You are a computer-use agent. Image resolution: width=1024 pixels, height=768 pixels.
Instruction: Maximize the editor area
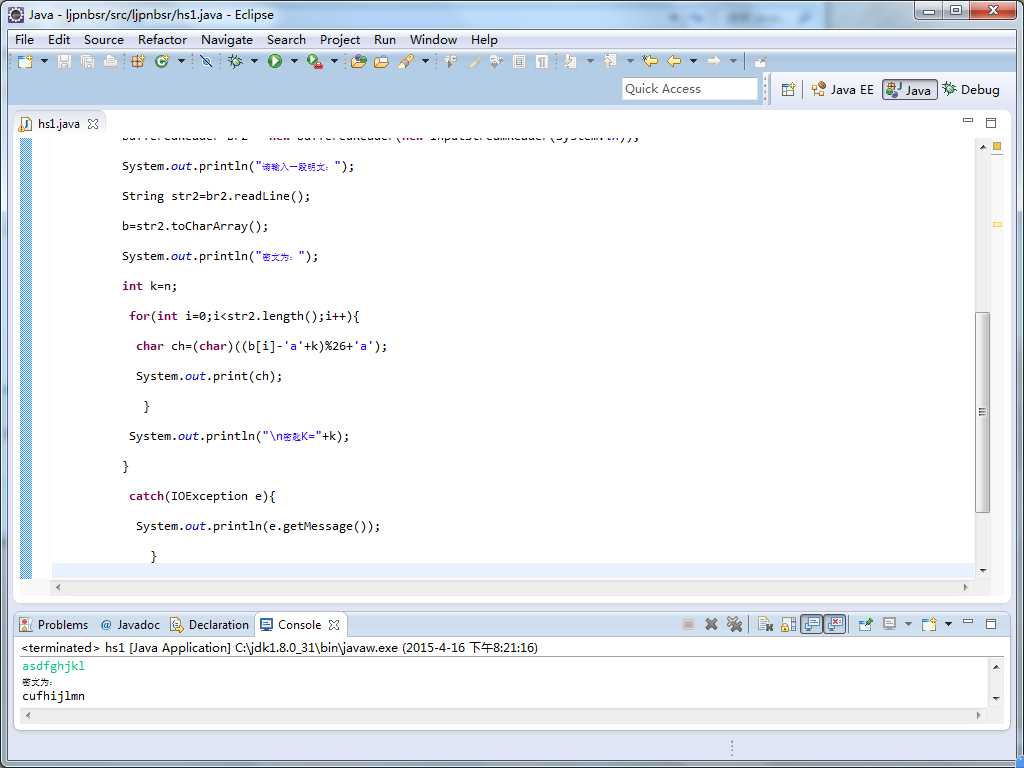(x=991, y=122)
